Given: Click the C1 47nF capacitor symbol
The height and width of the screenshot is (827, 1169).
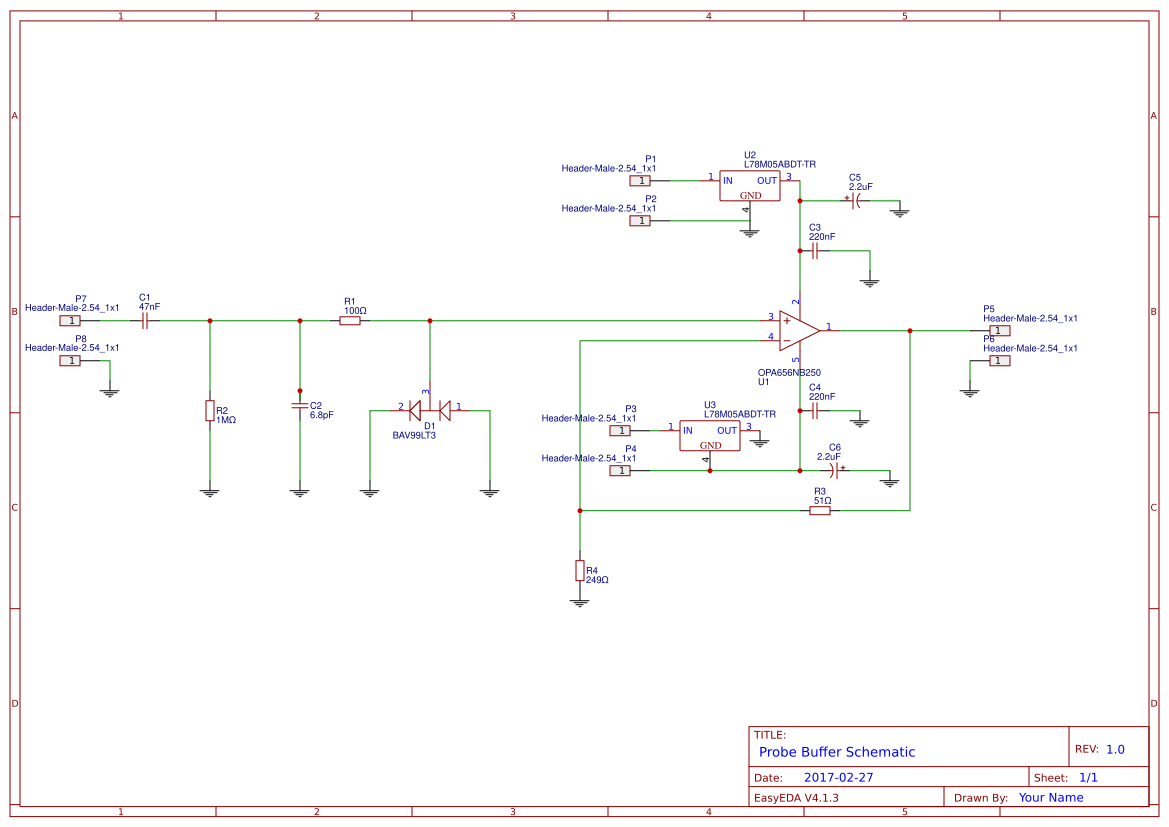Looking at the screenshot, I should click(143, 319).
